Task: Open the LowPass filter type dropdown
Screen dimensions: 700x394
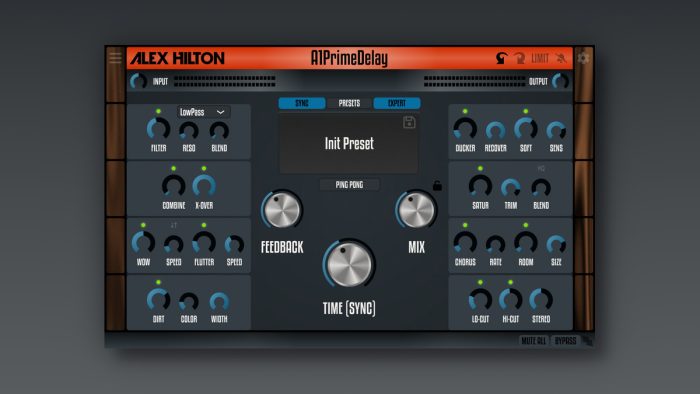Action: coord(204,112)
